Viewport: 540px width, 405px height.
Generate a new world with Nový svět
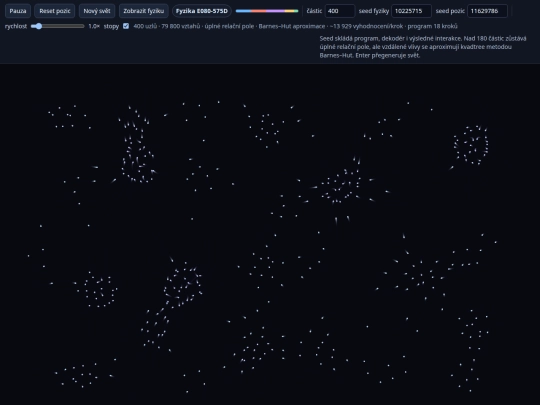97,11
